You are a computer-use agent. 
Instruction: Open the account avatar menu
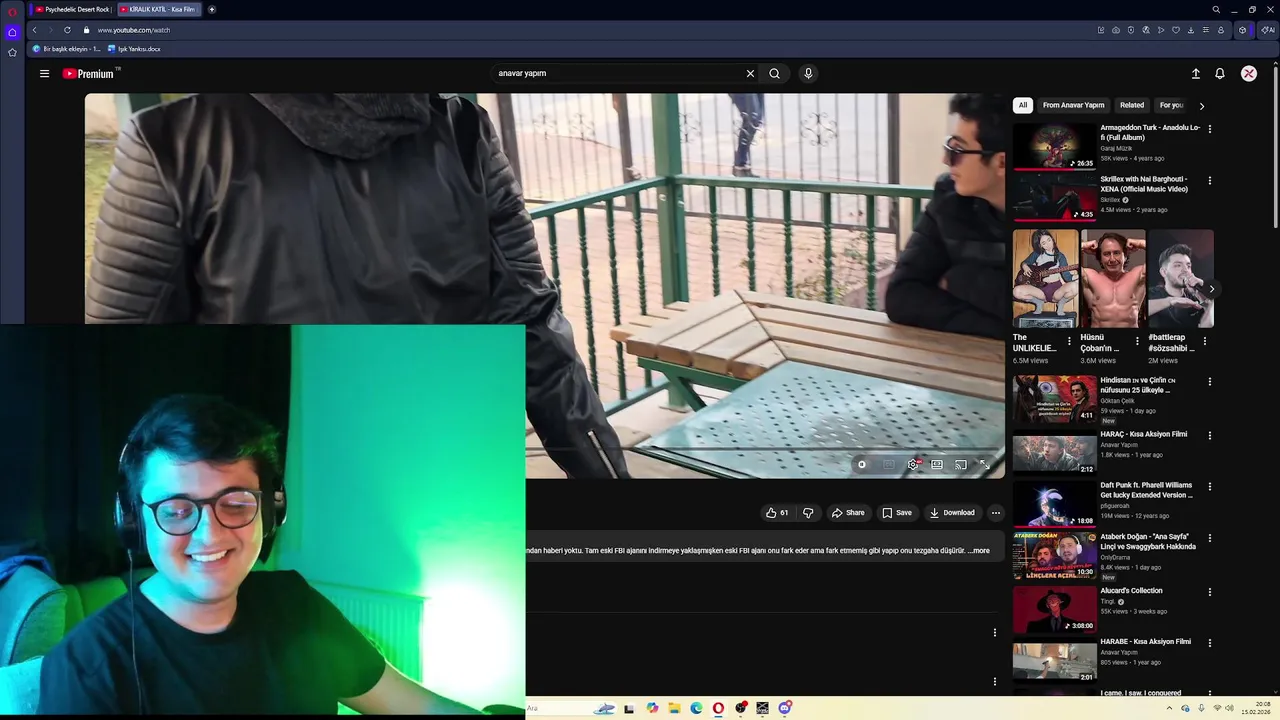click(1249, 73)
